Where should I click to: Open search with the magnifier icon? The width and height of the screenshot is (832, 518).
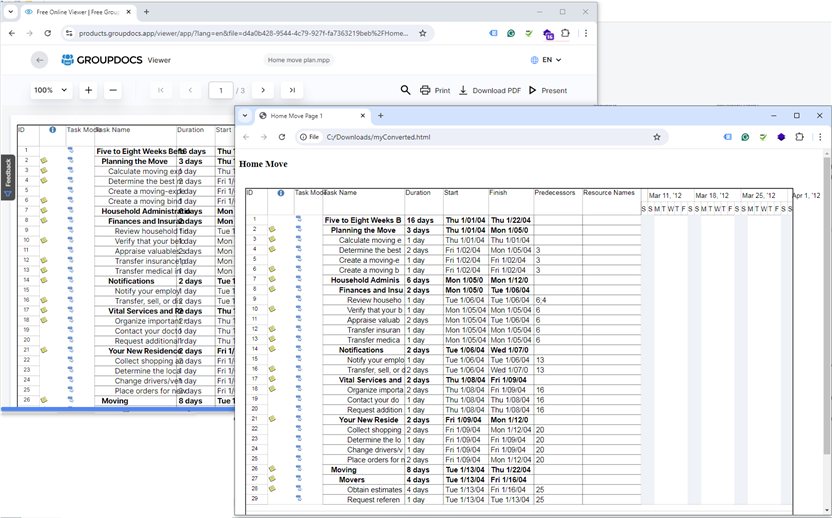[x=405, y=90]
